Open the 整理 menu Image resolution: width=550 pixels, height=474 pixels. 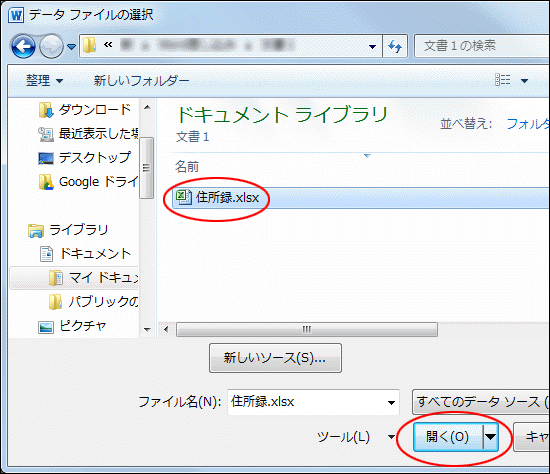pyautogui.click(x=44, y=81)
